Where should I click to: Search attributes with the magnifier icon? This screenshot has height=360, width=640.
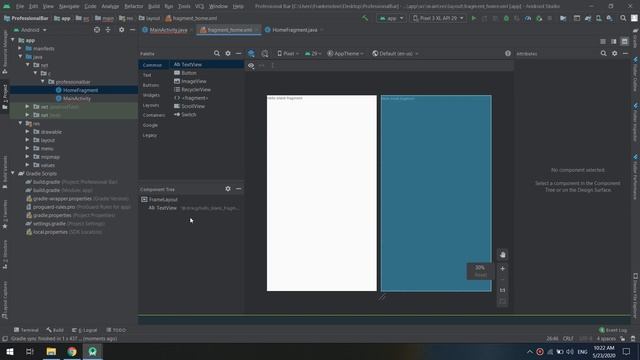coord(603,53)
